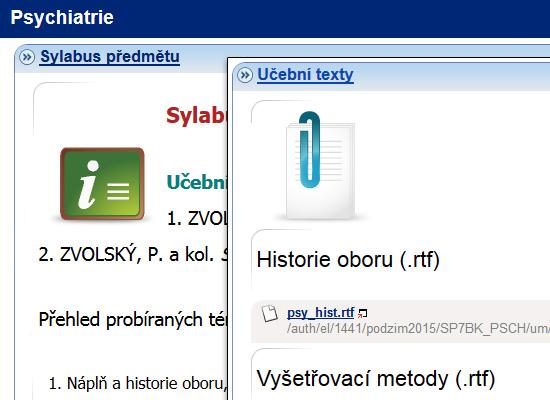Click the Přehled probíraných témat text

(133, 320)
